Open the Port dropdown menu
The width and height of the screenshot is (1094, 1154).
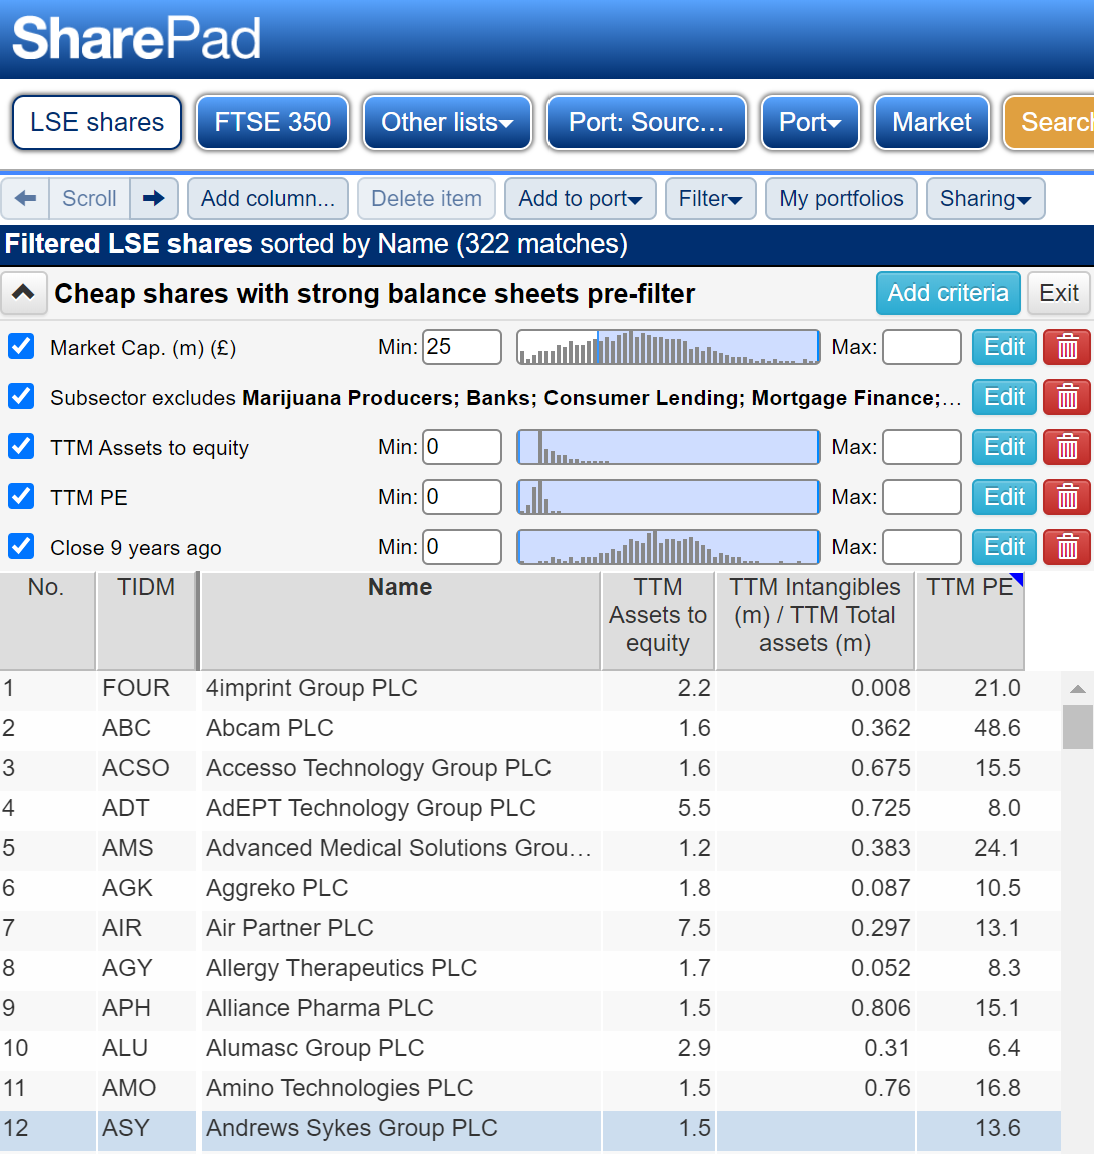(810, 122)
